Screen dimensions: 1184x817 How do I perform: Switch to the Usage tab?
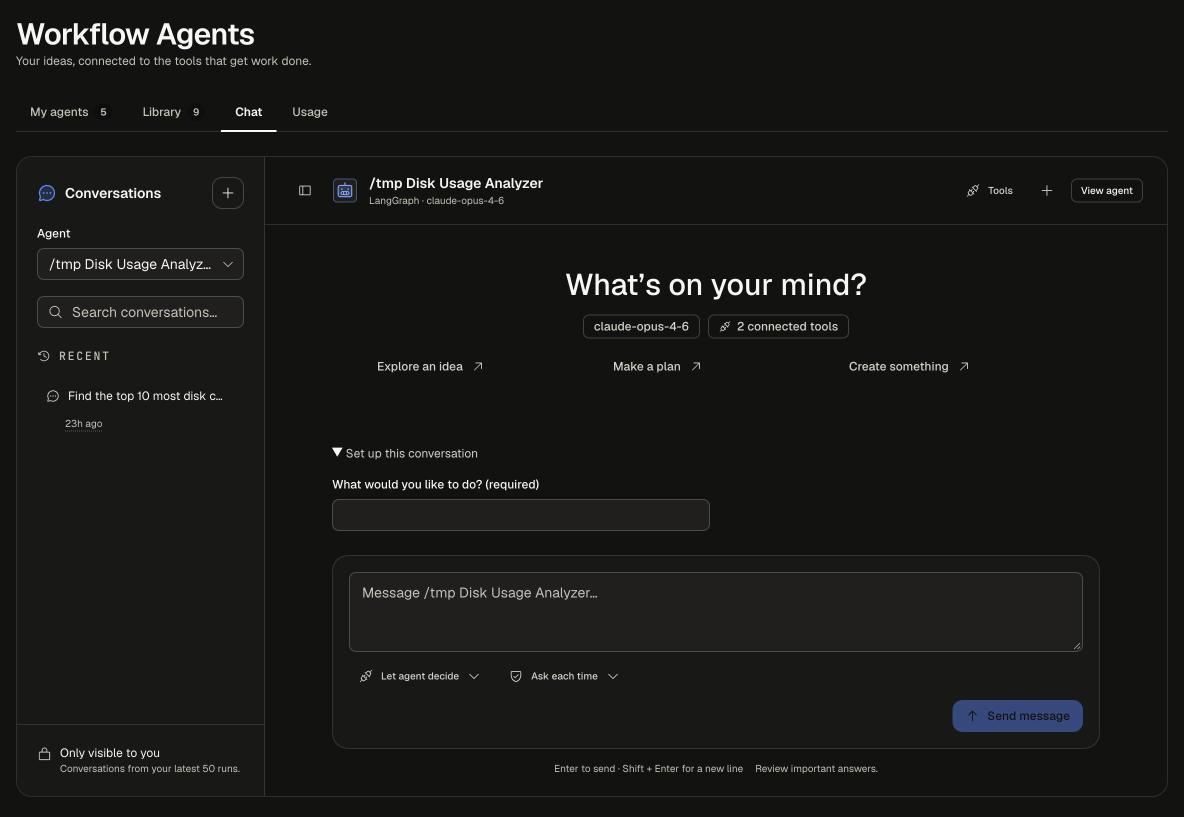(310, 112)
